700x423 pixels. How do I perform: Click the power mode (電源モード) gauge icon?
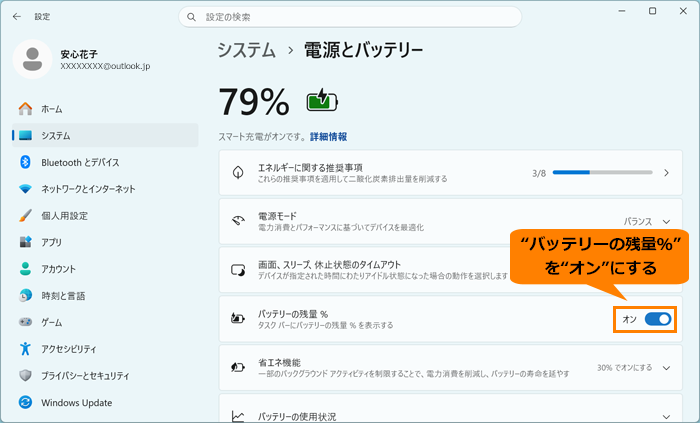[238, 221]
